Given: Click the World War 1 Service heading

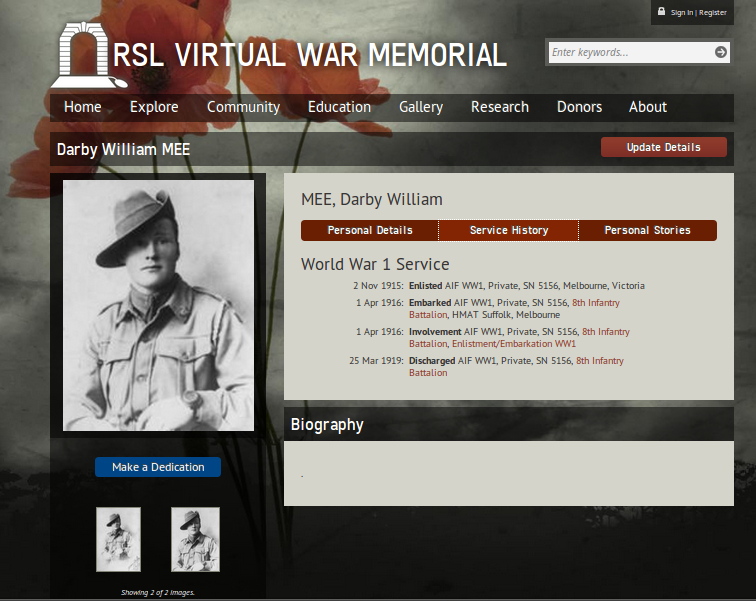Looking at the screenshot, I should [375, 264].
